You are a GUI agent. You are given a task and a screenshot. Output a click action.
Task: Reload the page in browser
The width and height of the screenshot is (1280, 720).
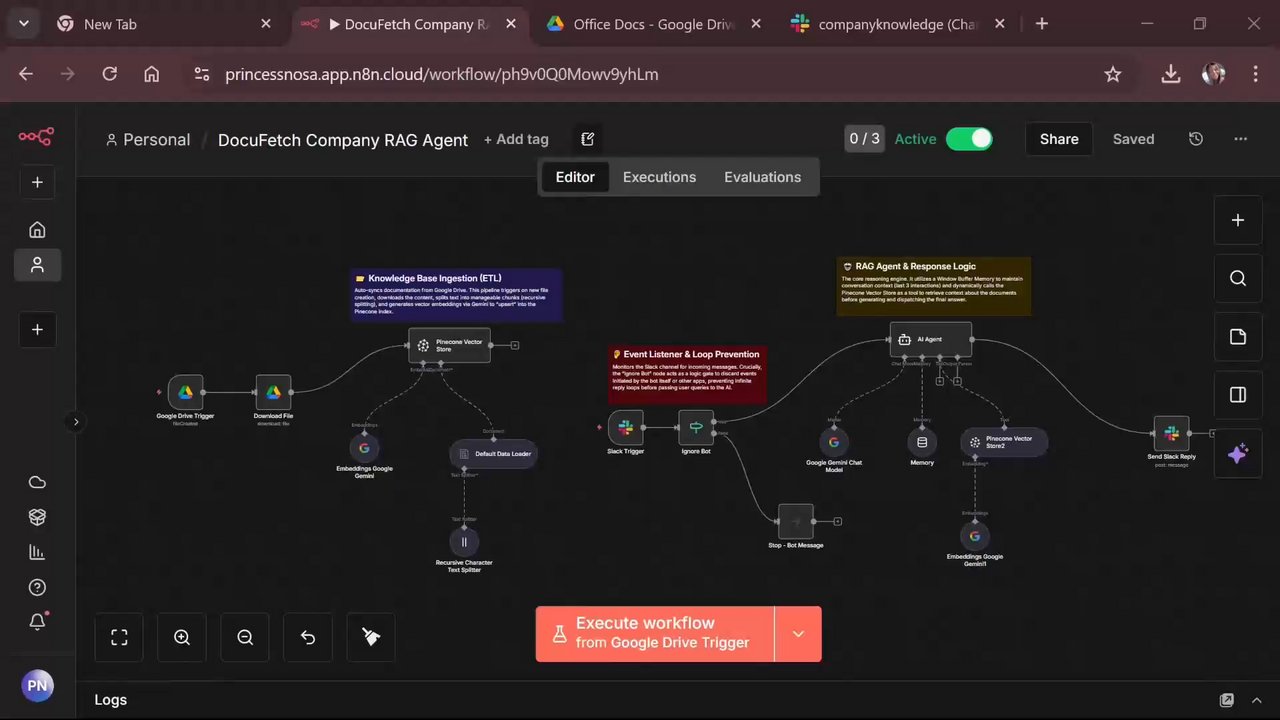pos(110,74)
